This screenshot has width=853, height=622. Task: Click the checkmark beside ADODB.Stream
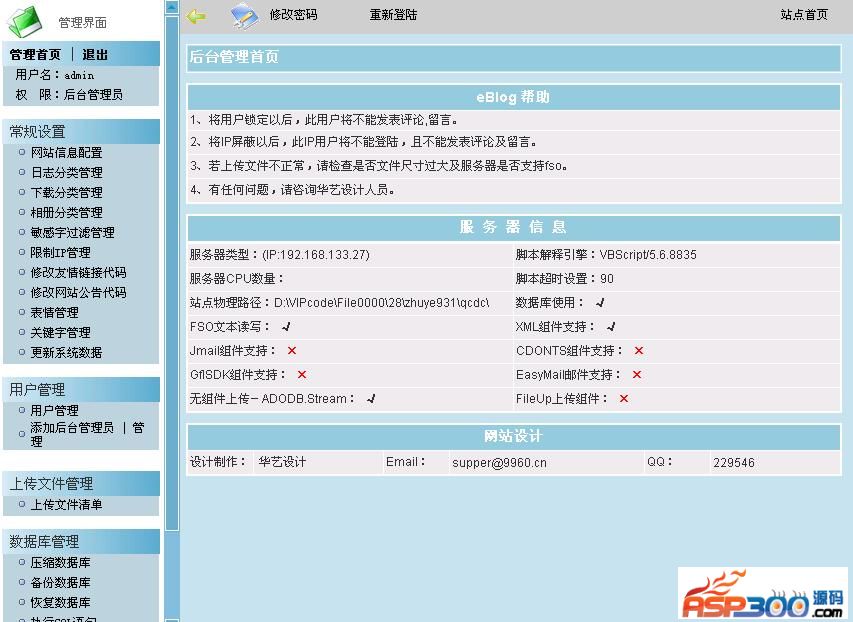tap(371, 399)
